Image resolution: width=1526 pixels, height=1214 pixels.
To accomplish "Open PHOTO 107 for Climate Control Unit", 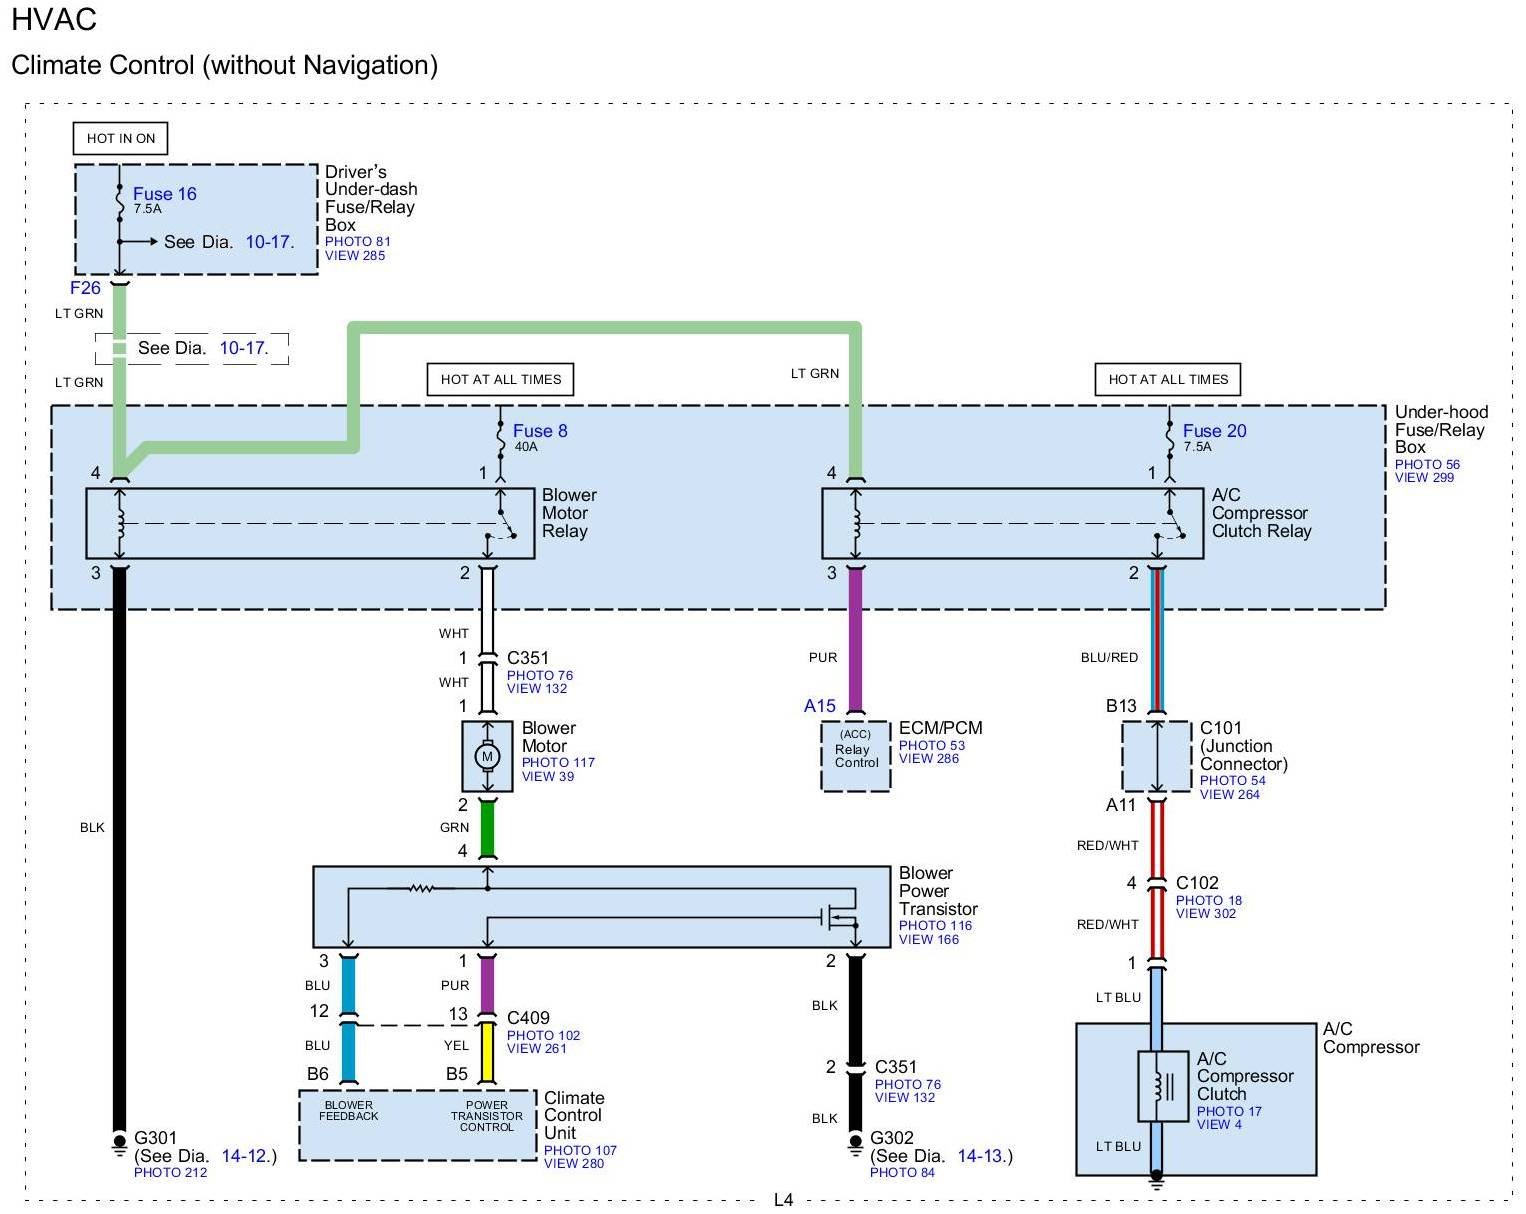I will 580,1150.
